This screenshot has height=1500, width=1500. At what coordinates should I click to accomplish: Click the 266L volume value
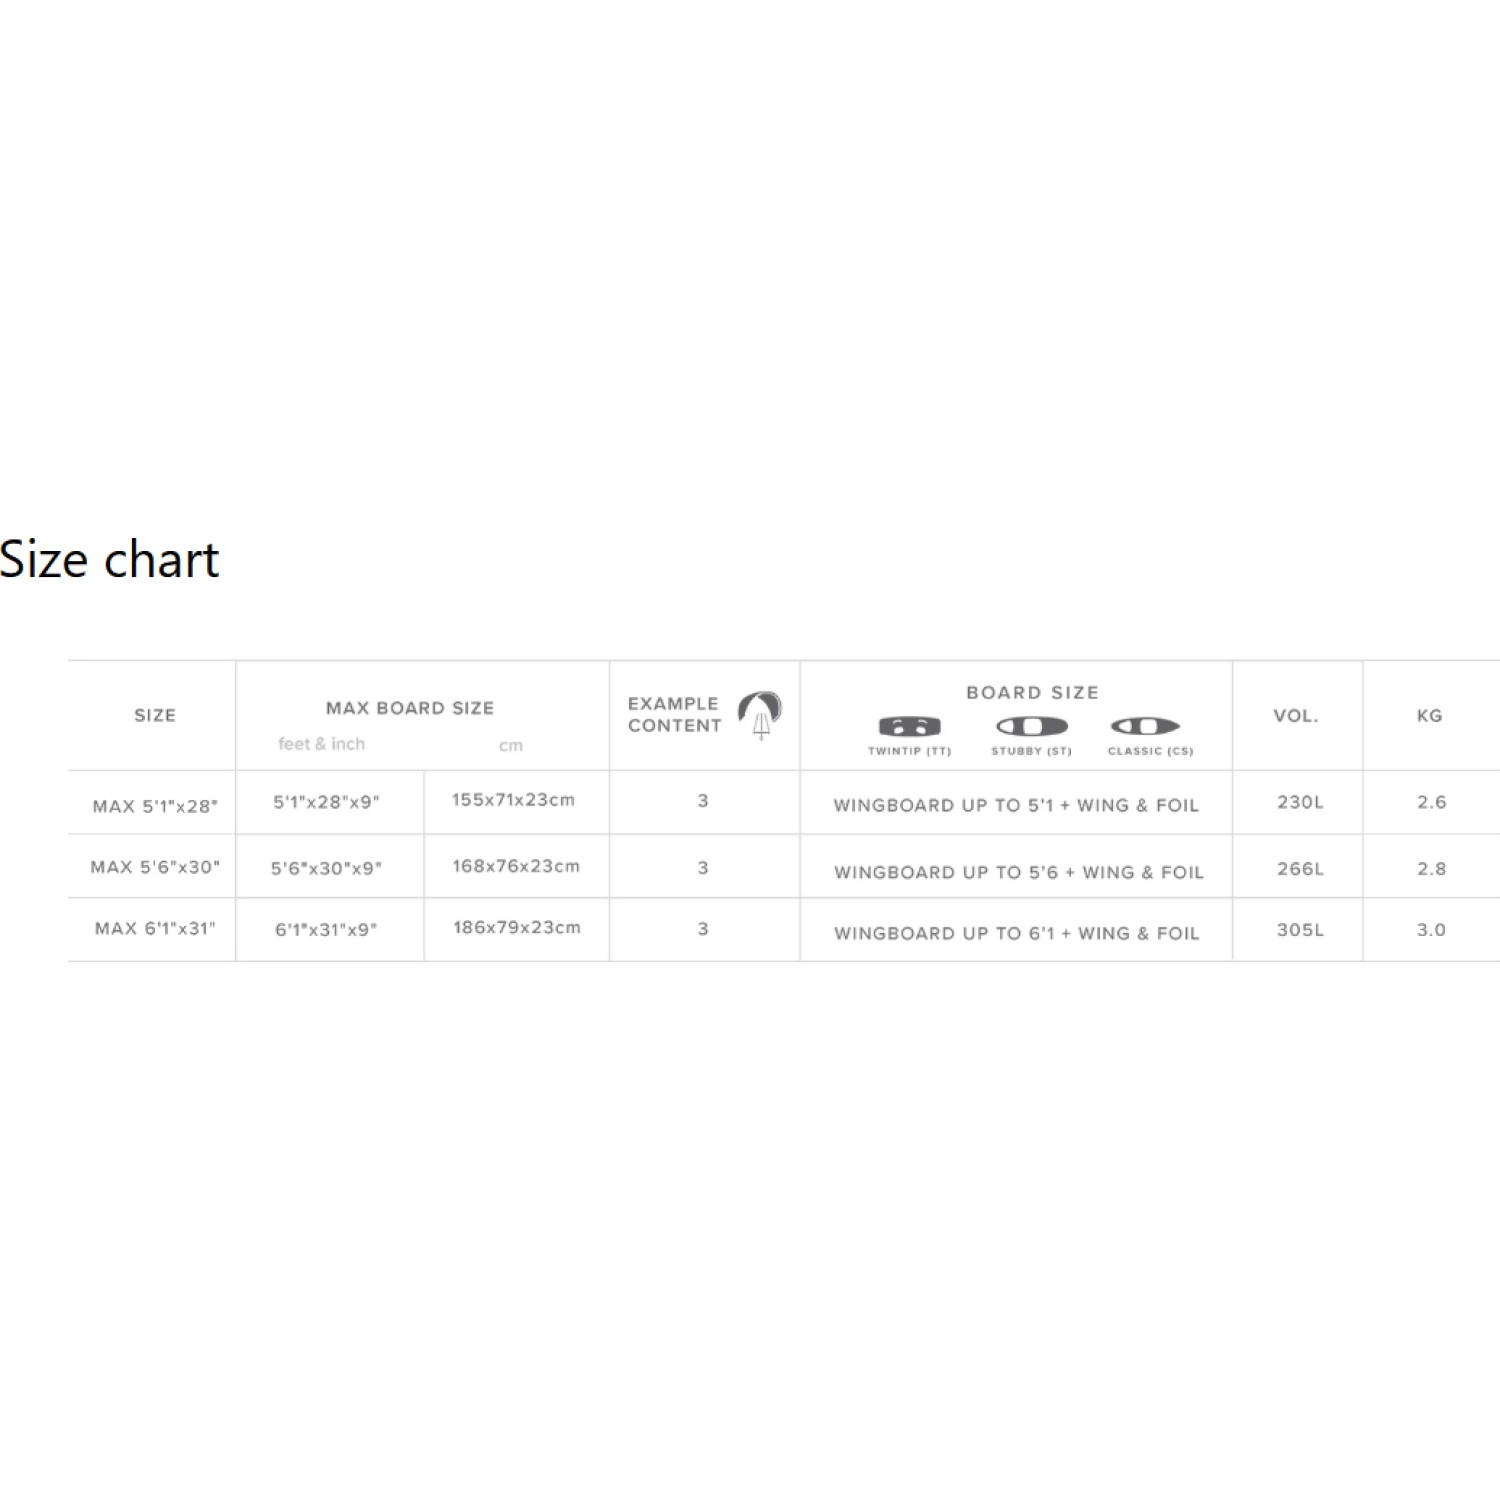(1300, 869)
